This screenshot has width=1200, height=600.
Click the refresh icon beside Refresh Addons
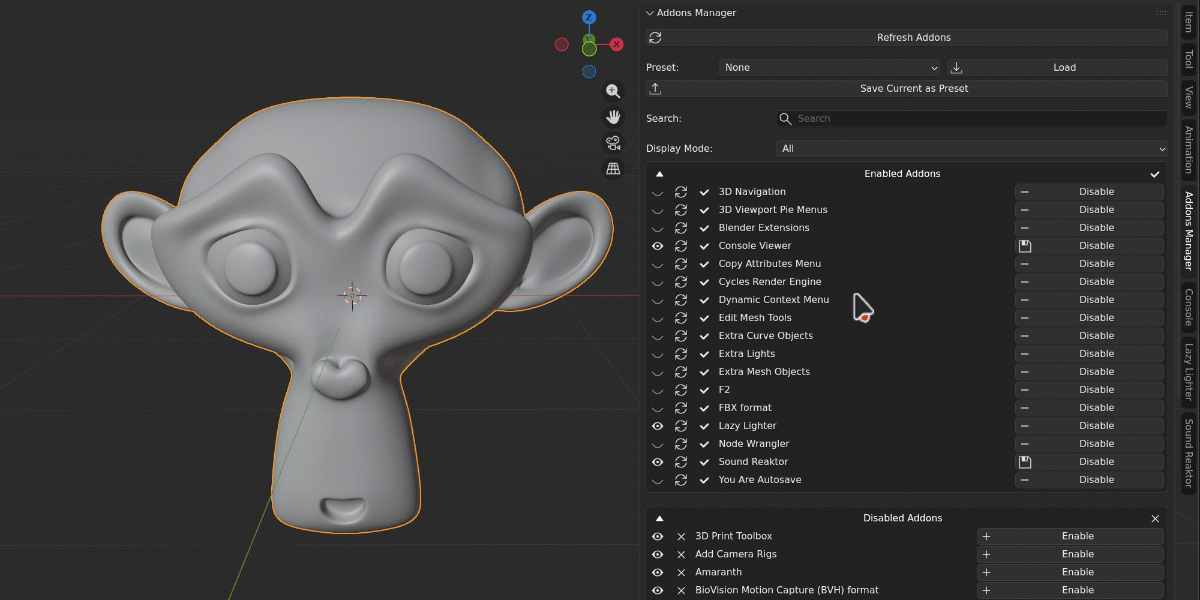click(x=655, y=37)
